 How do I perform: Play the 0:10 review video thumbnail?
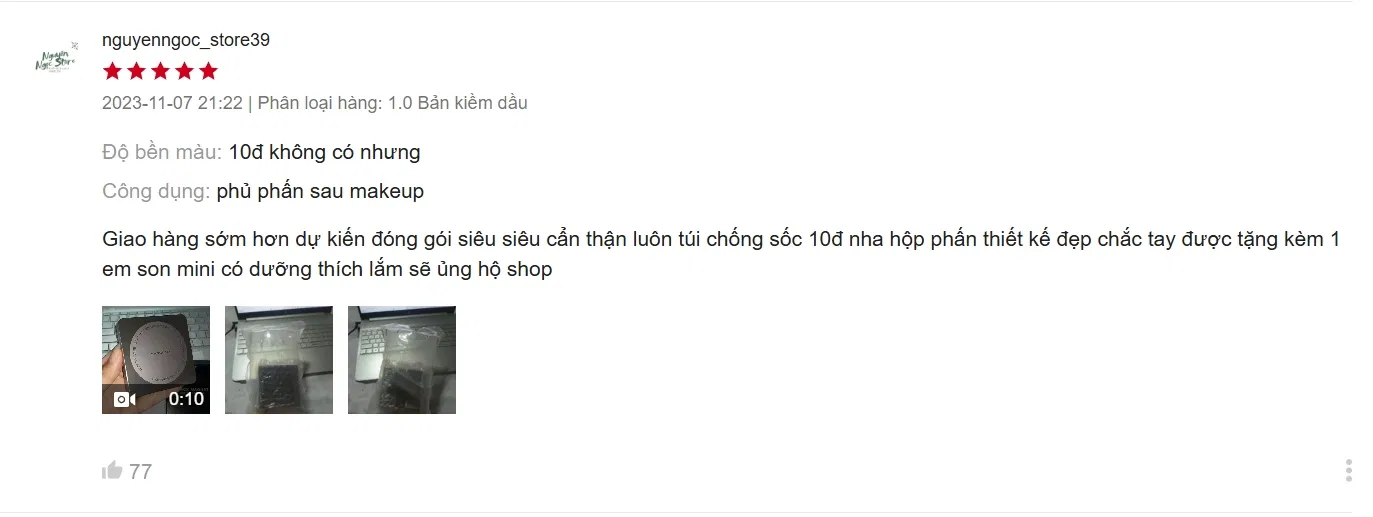(x=156, y=360)
